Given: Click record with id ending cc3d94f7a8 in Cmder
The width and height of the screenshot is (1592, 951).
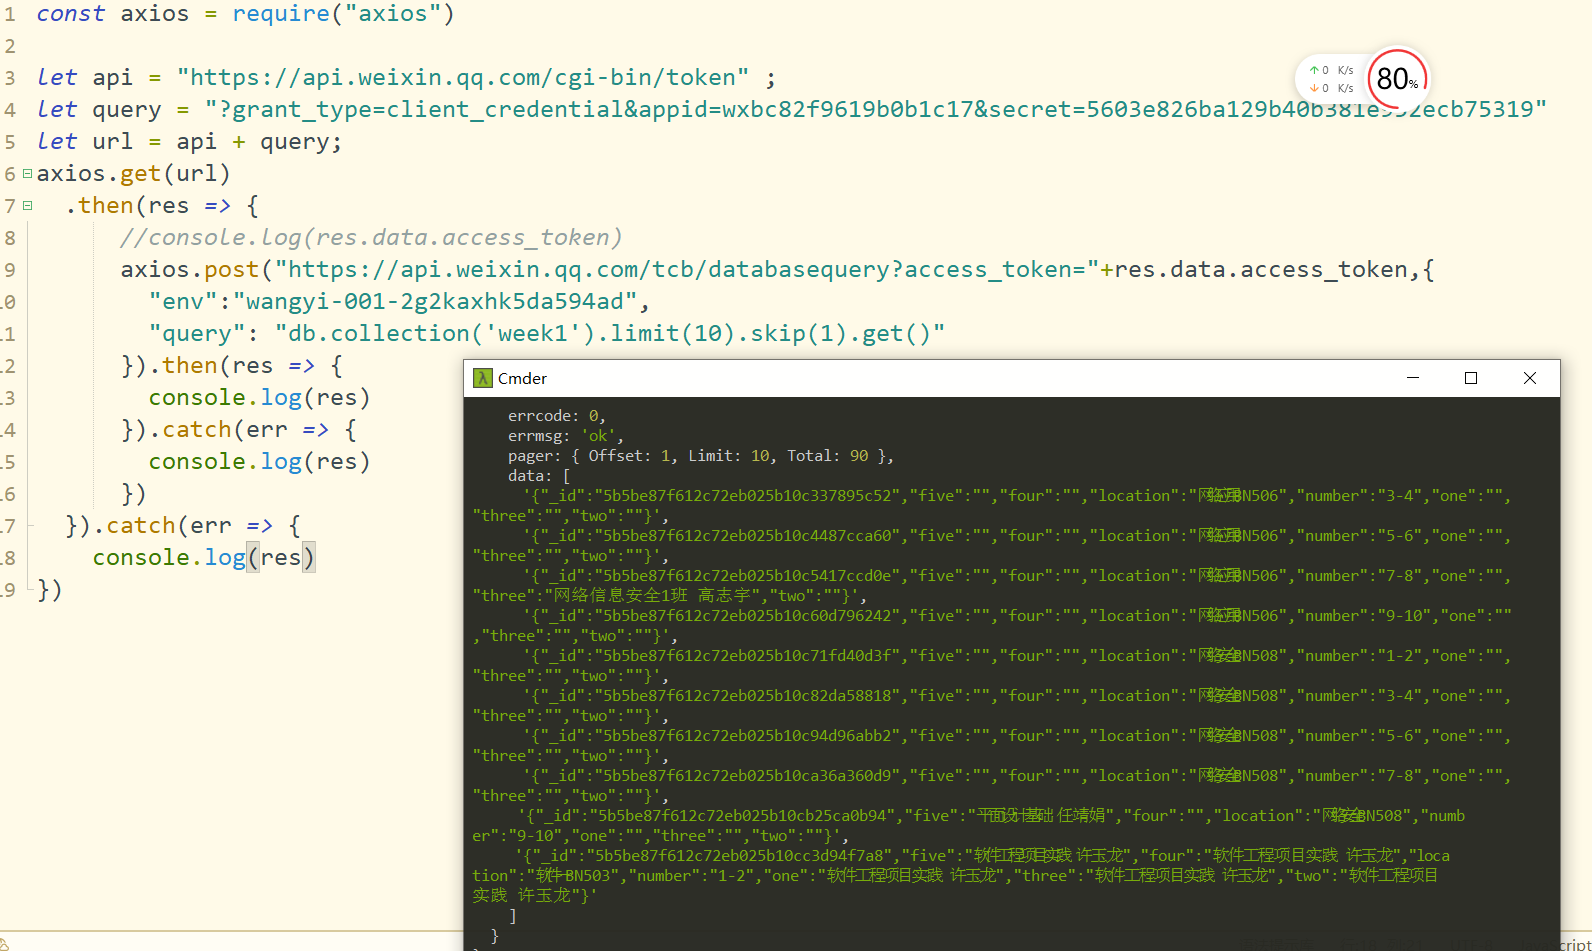Looking at the screenshot, I should pos(961,876).
